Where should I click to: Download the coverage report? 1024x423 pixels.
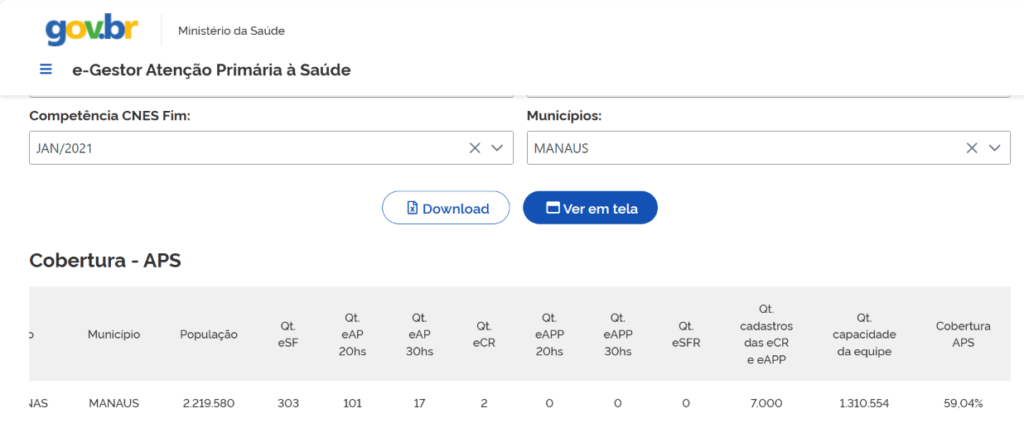(x=445, y=208)
